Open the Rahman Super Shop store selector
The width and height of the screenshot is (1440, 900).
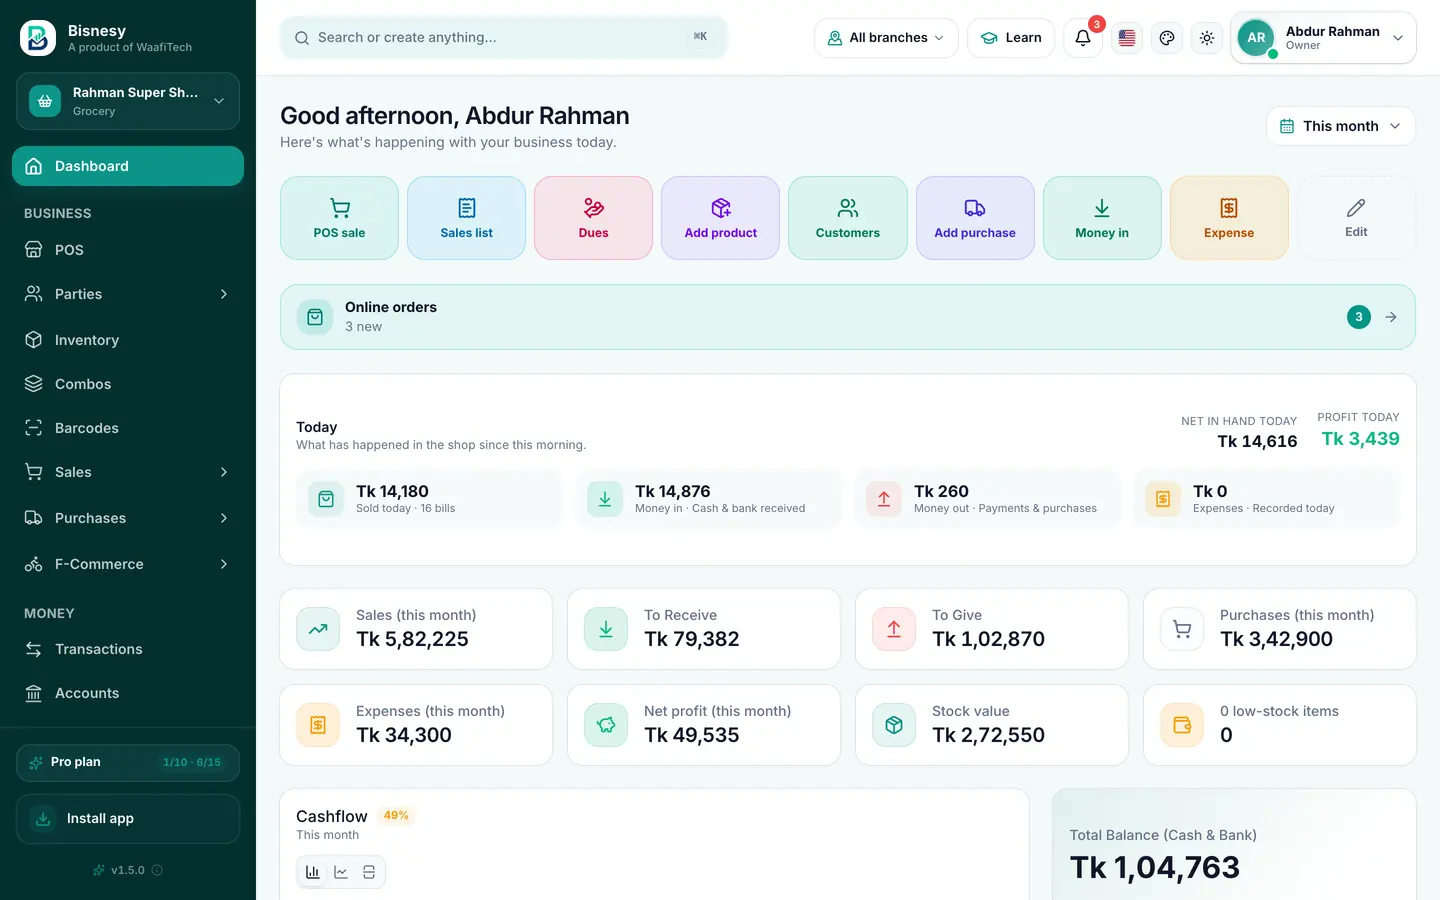(128, 101)
